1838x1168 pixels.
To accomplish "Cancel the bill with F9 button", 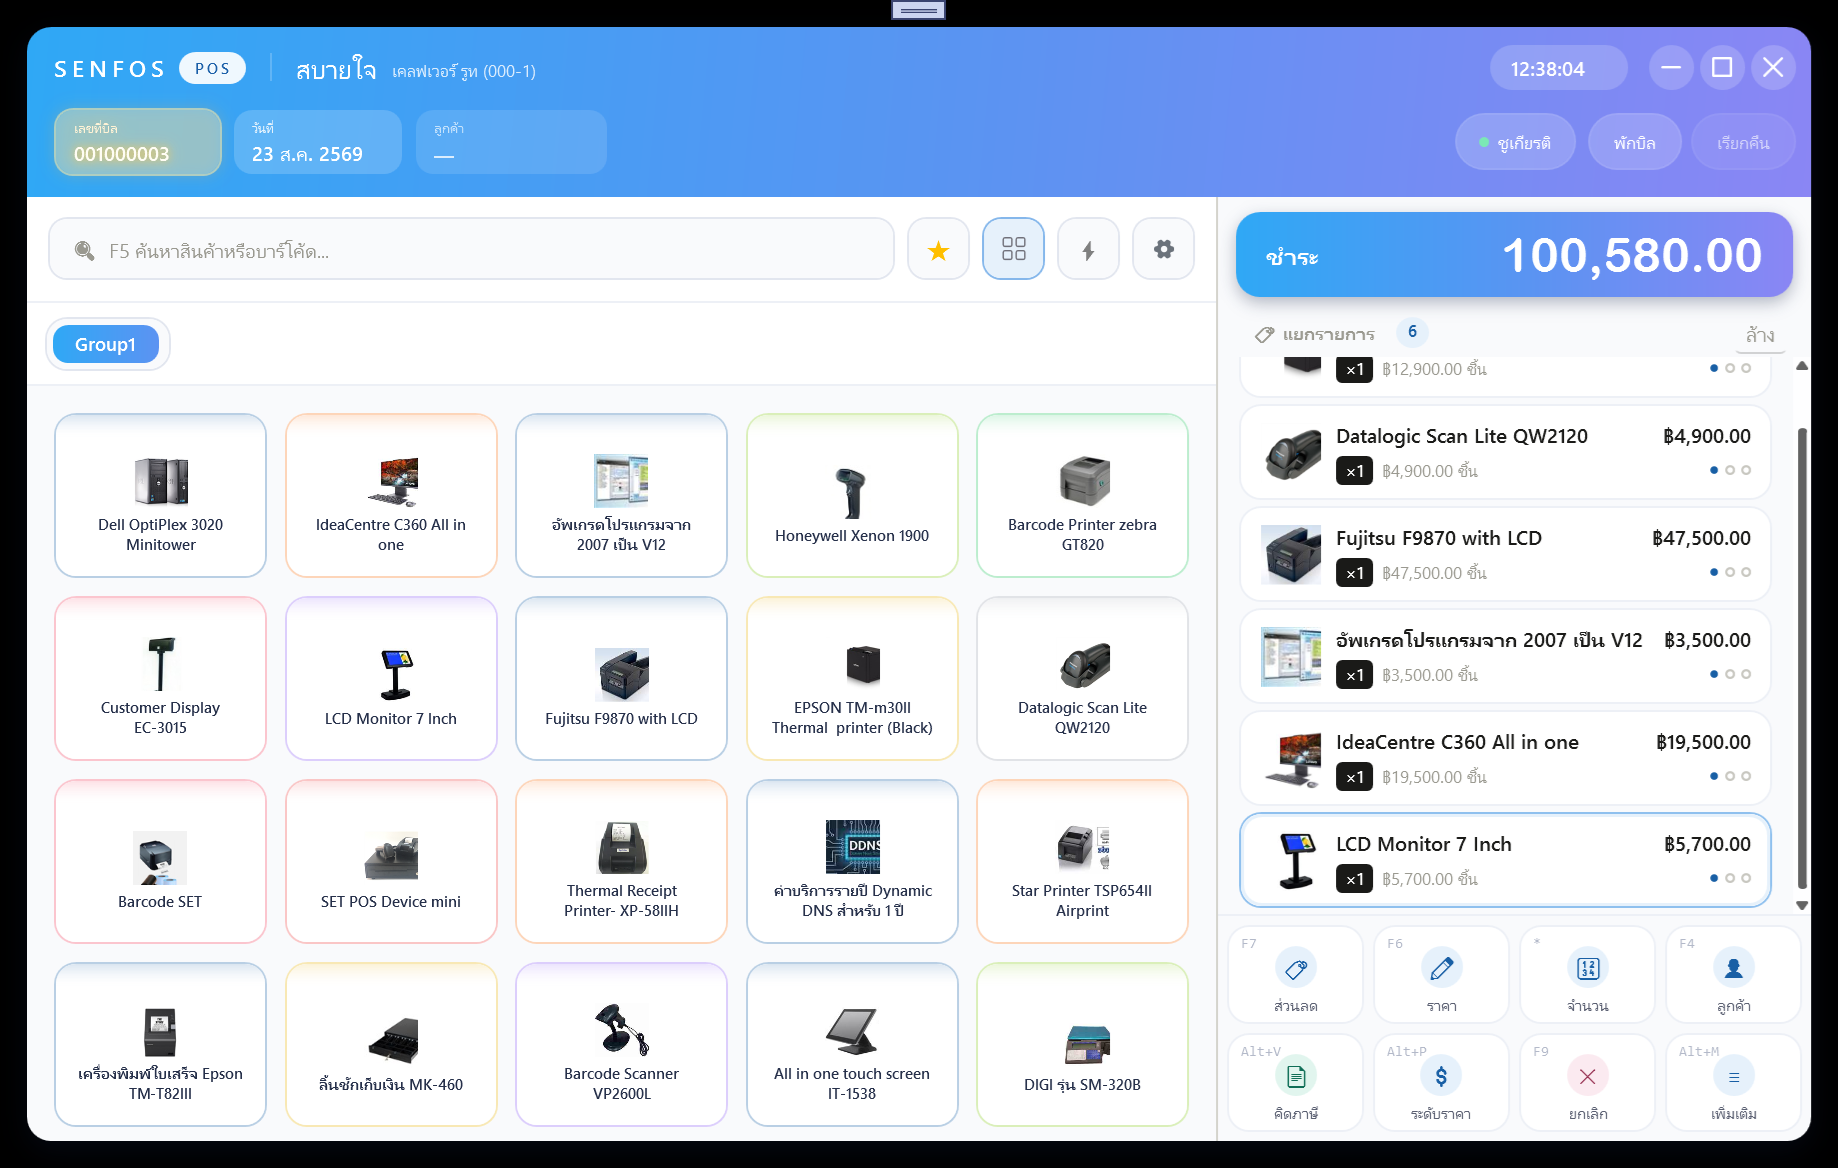I will 1587,1083.
